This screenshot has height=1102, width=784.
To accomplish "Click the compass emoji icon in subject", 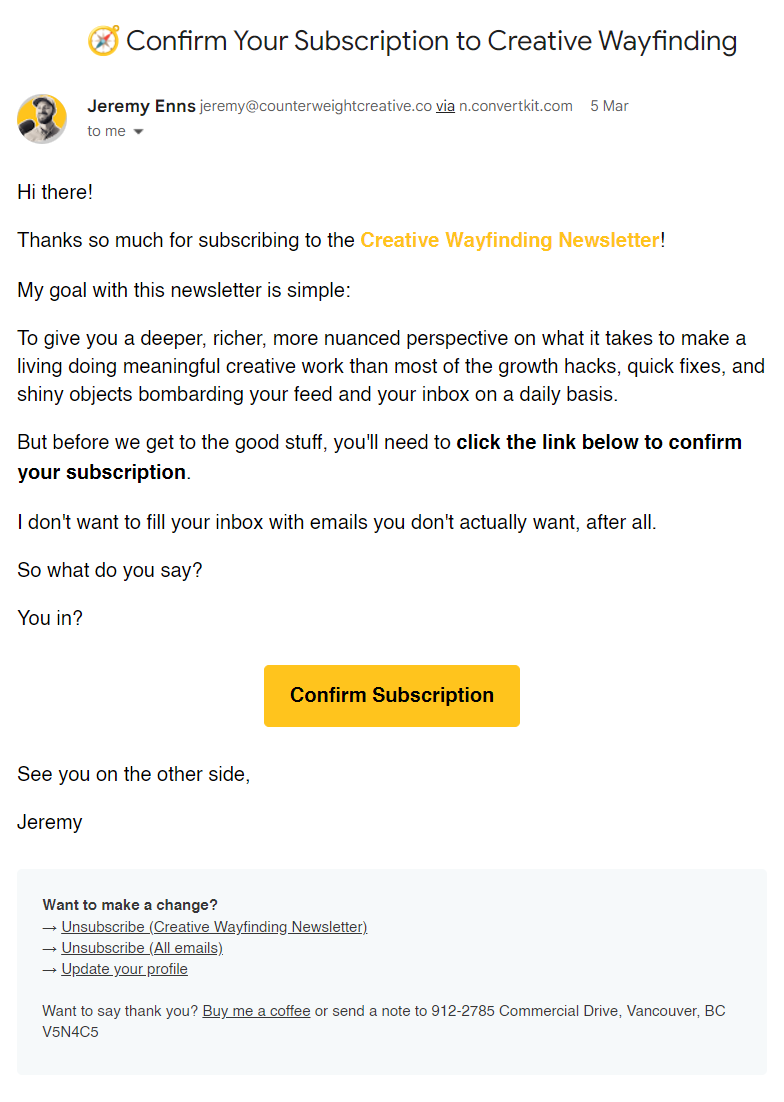I will tap(103, 41).
